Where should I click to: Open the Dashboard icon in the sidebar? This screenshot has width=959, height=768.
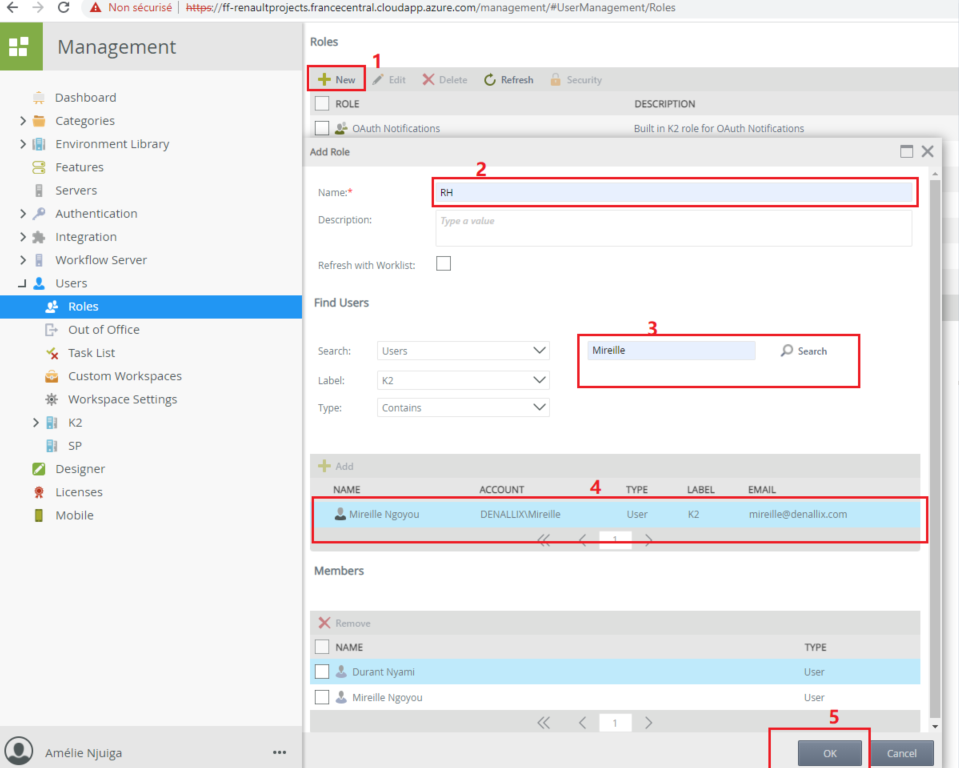(x=39, y=98)
